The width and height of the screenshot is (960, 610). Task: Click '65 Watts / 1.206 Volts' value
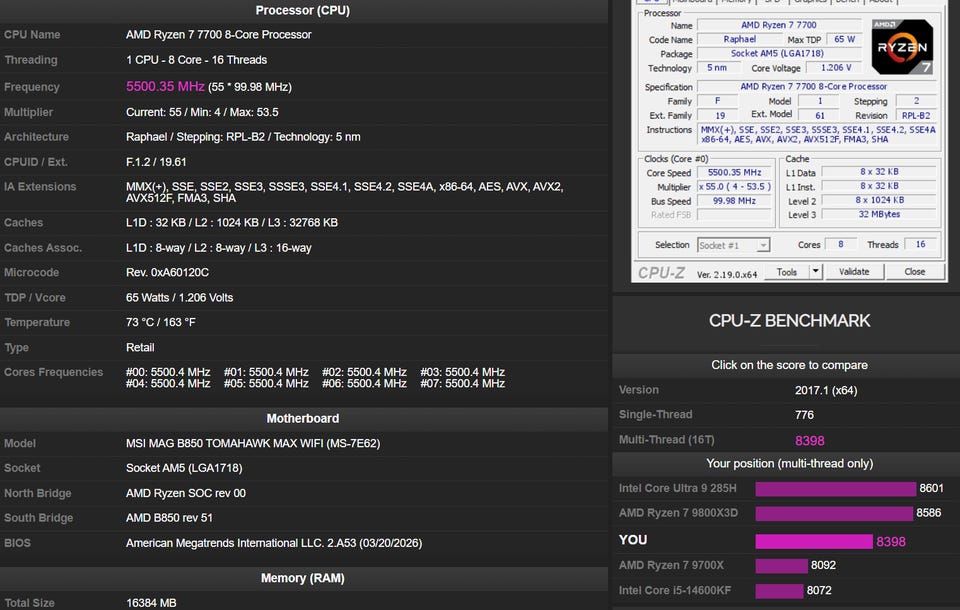click(179, 298)
